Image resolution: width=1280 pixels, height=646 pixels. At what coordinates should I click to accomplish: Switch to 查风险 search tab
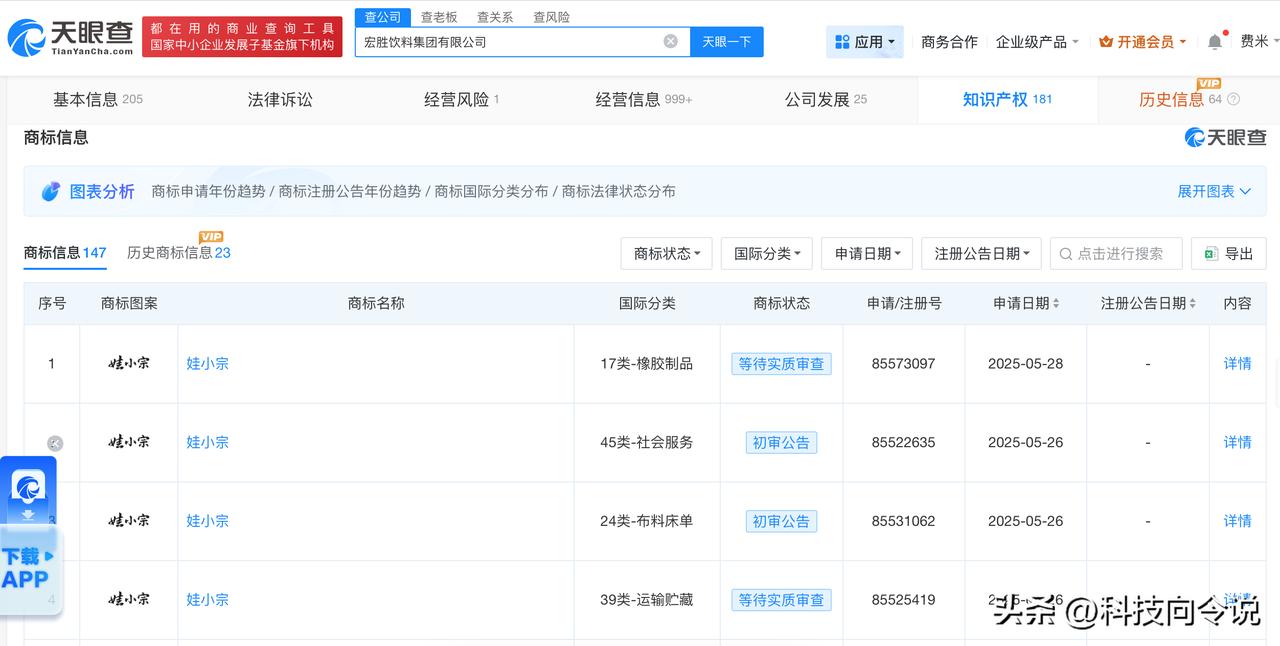[x=551, y=17]
